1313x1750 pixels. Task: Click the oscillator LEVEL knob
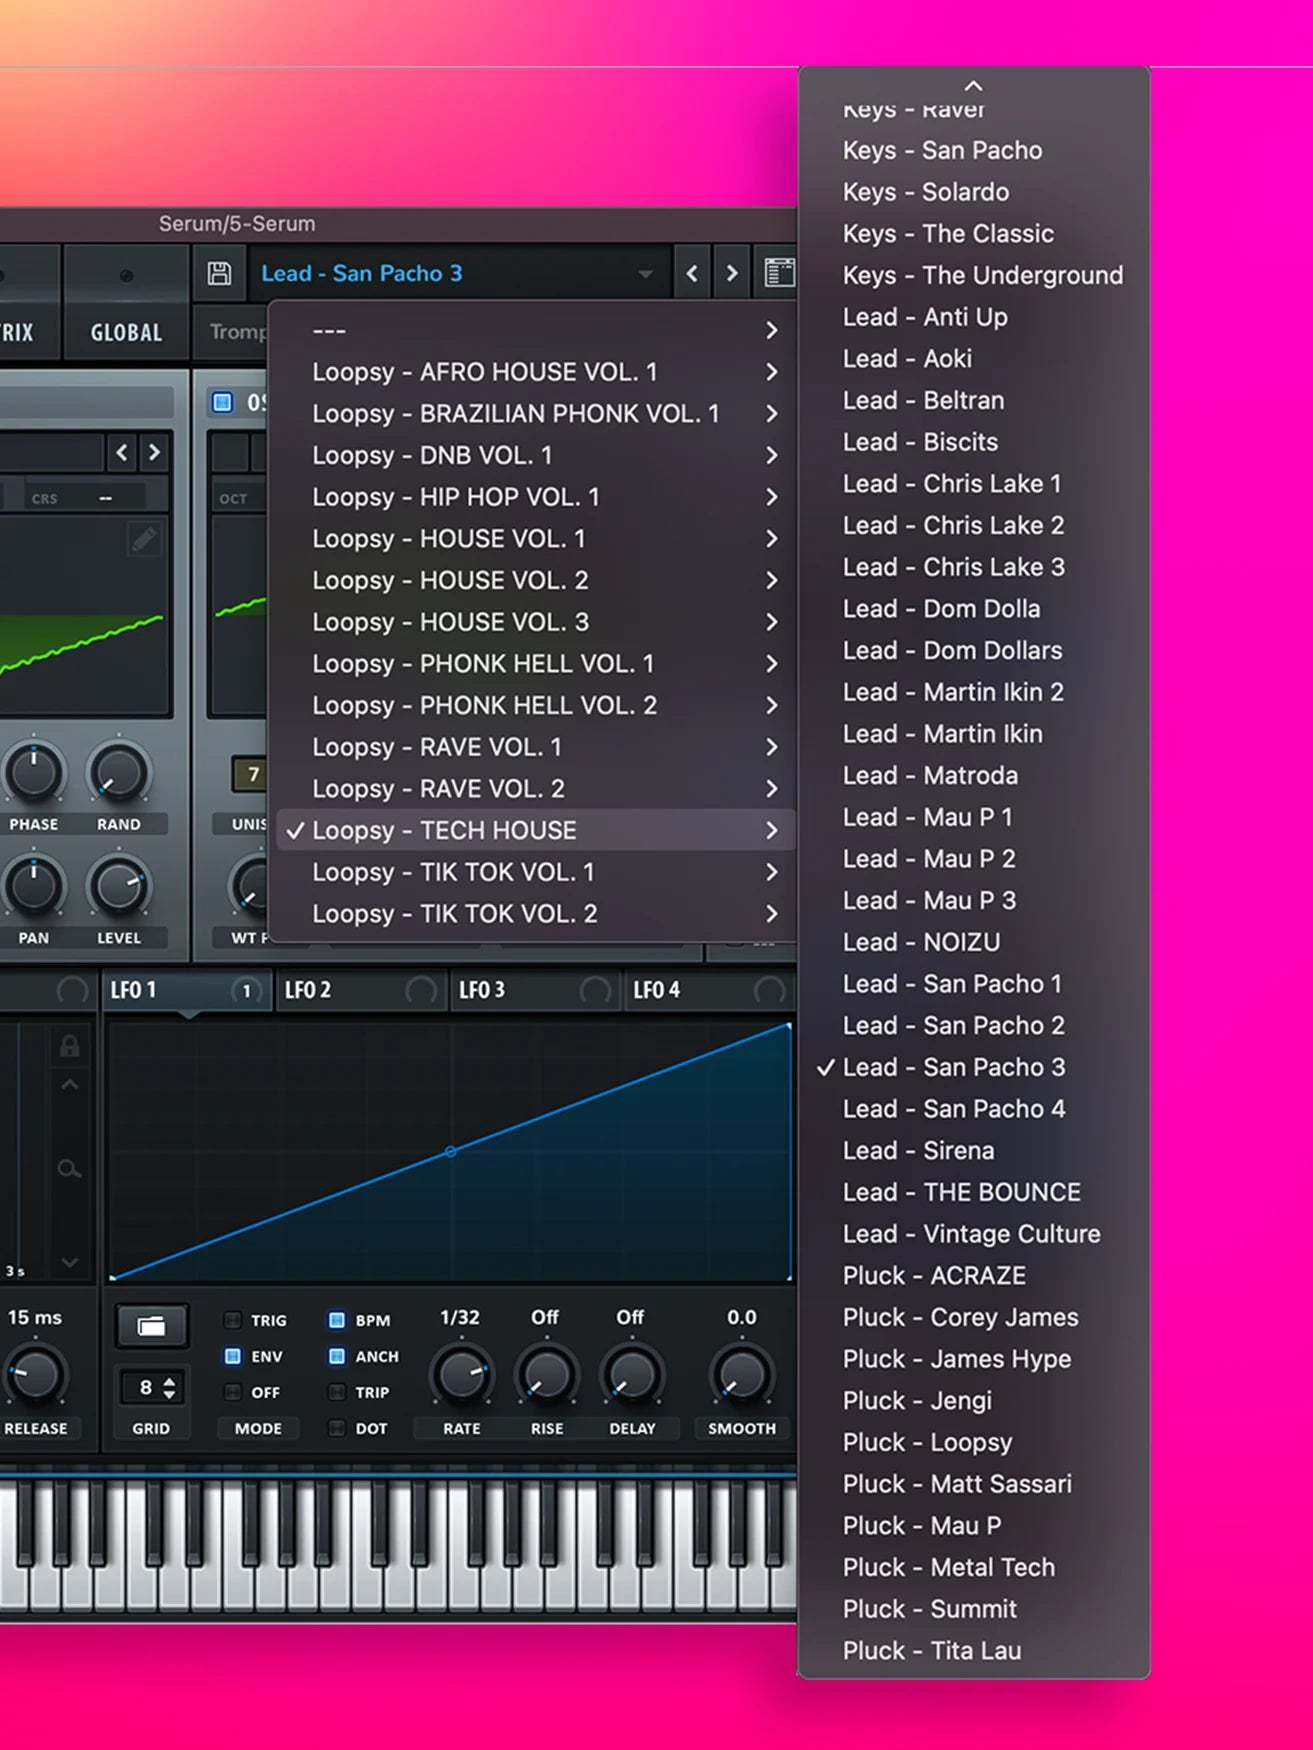119,887
